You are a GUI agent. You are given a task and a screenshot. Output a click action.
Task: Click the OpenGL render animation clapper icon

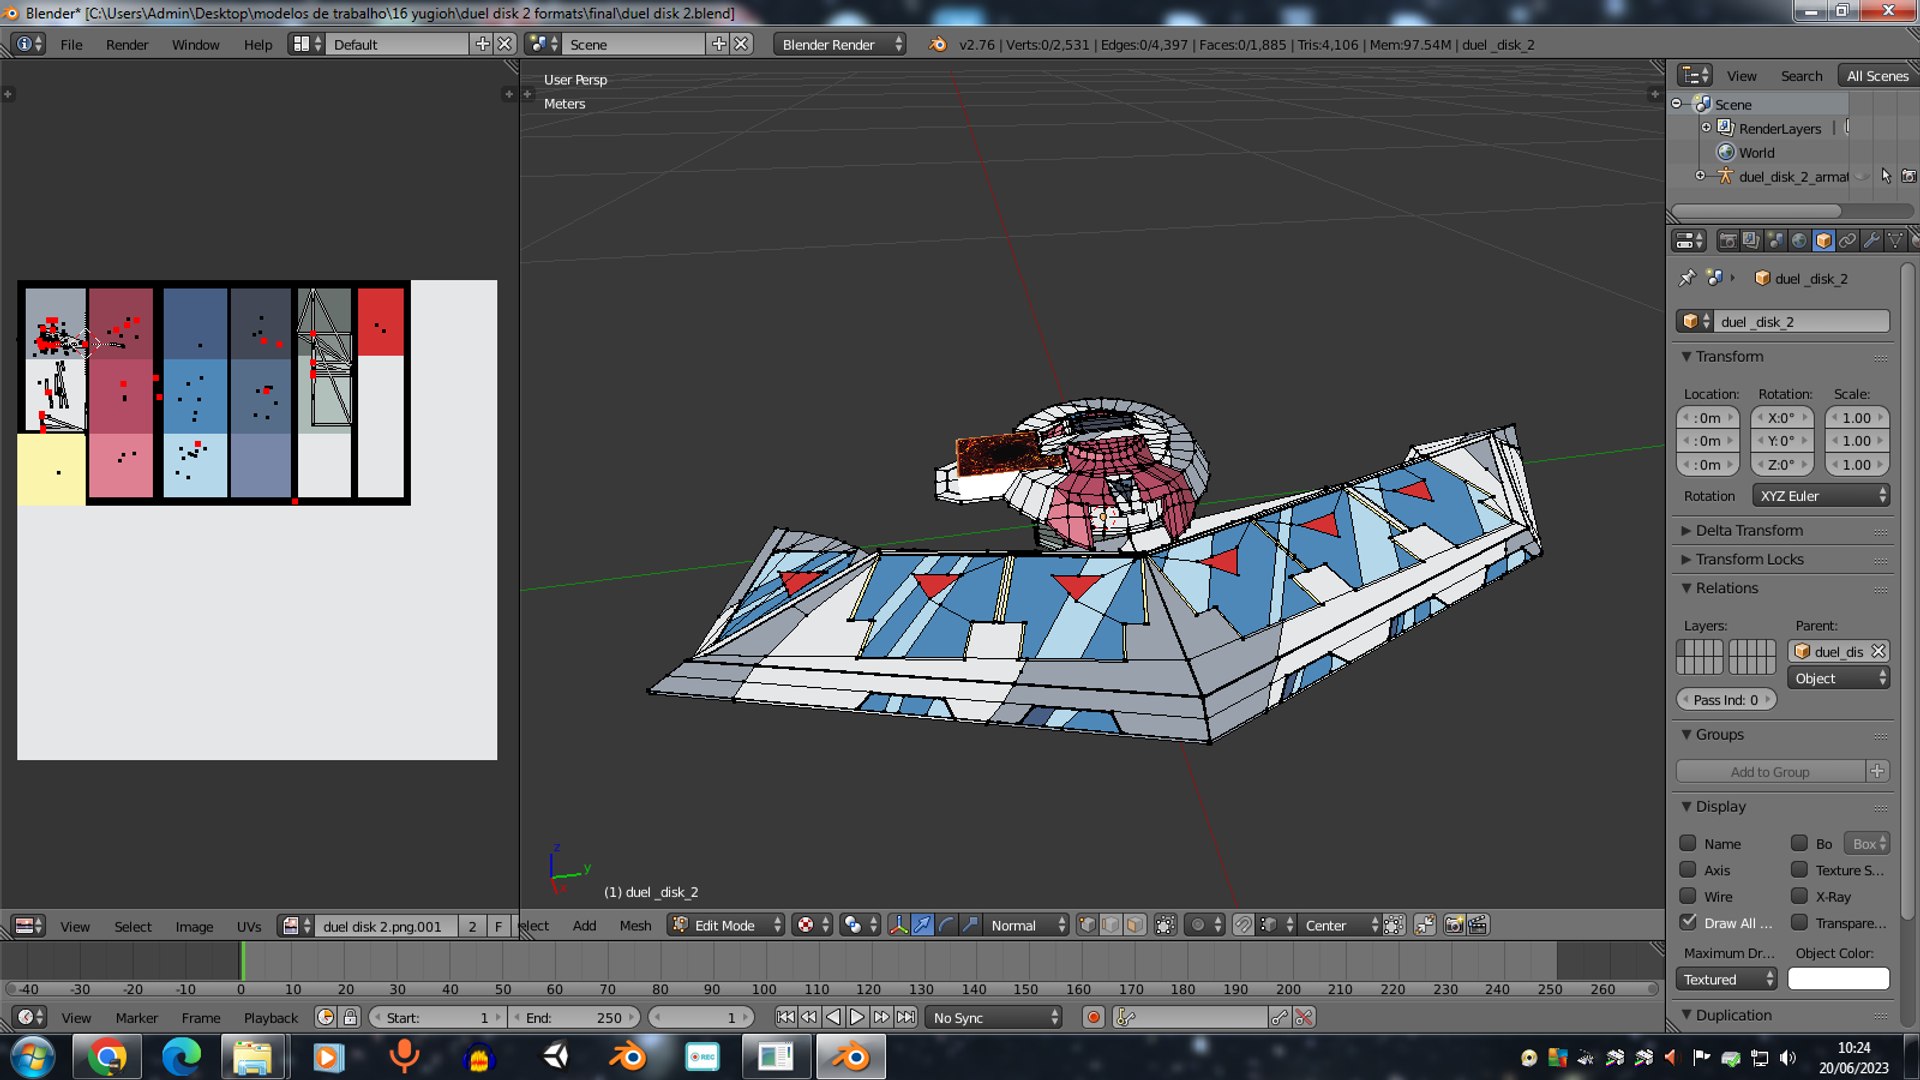point(1478,925)
